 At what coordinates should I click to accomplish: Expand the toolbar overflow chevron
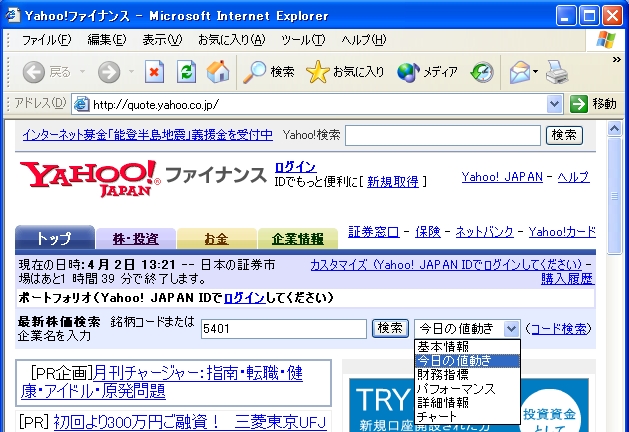pyautogui.click(x=617, y=60)
